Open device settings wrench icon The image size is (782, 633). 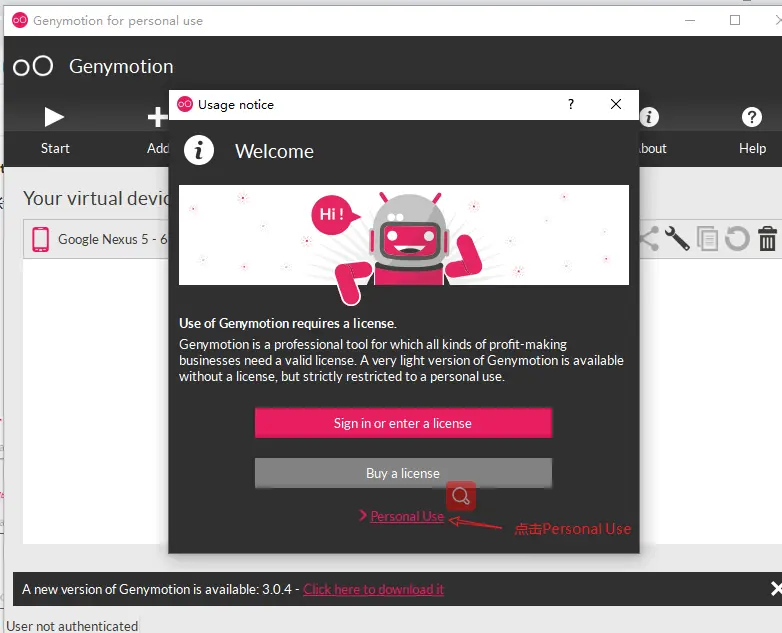[677, 238]
